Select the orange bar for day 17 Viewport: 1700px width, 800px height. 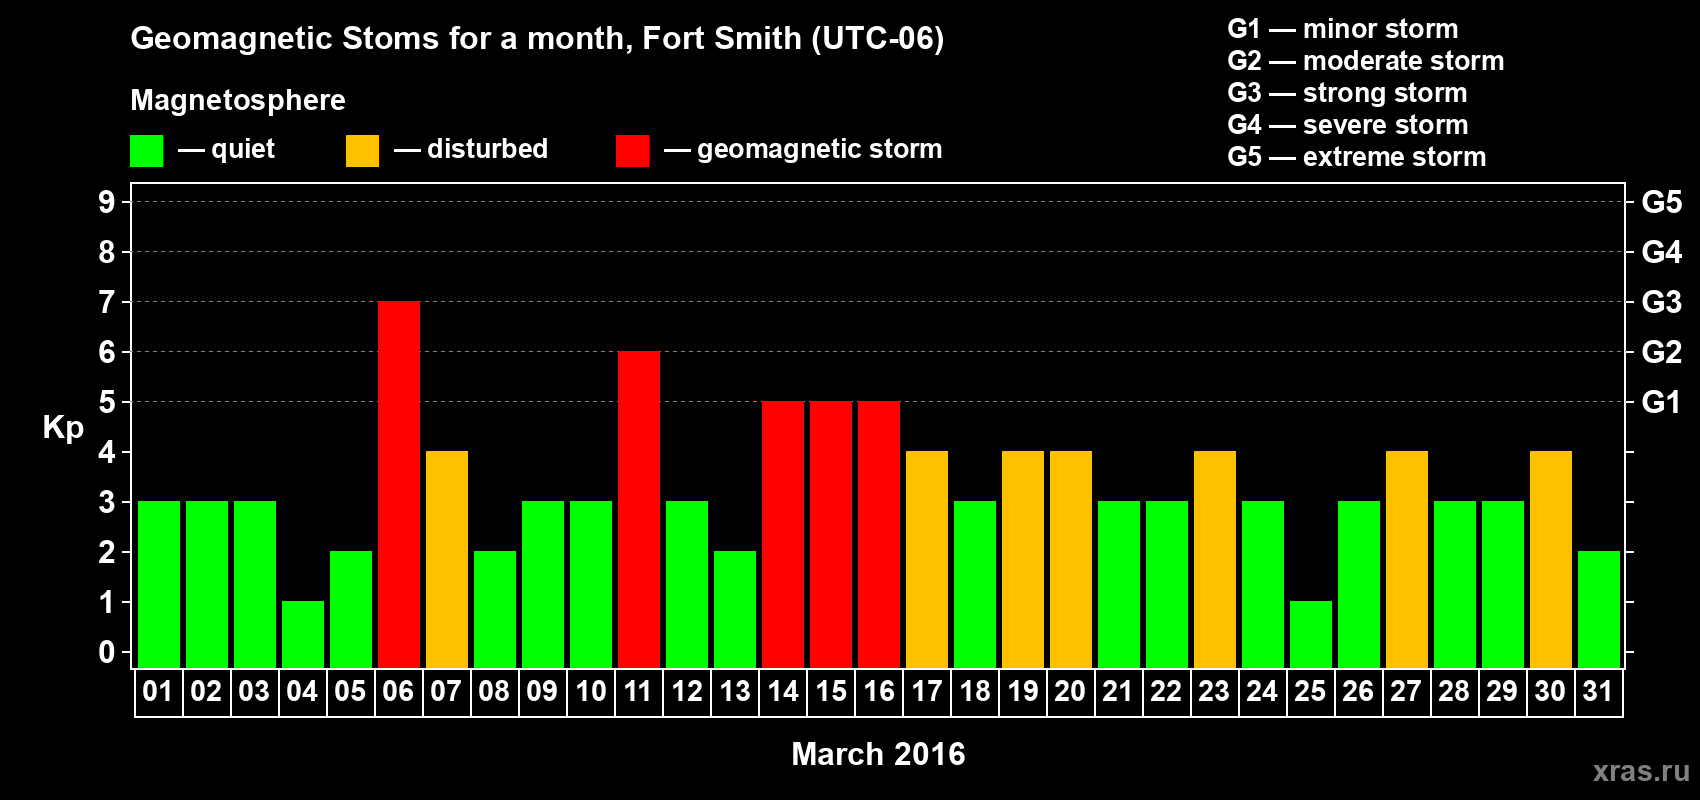click(x=927, y=559)
